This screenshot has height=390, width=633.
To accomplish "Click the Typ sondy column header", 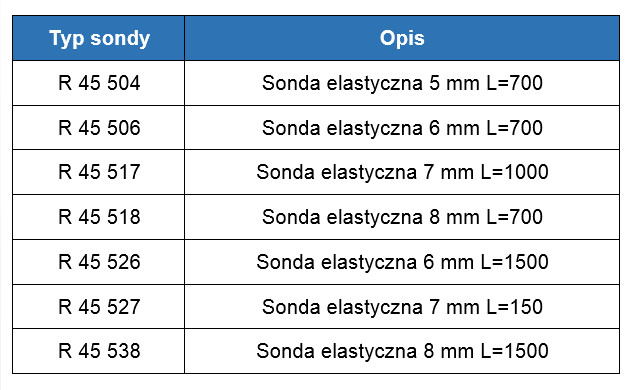I will 99,38.
